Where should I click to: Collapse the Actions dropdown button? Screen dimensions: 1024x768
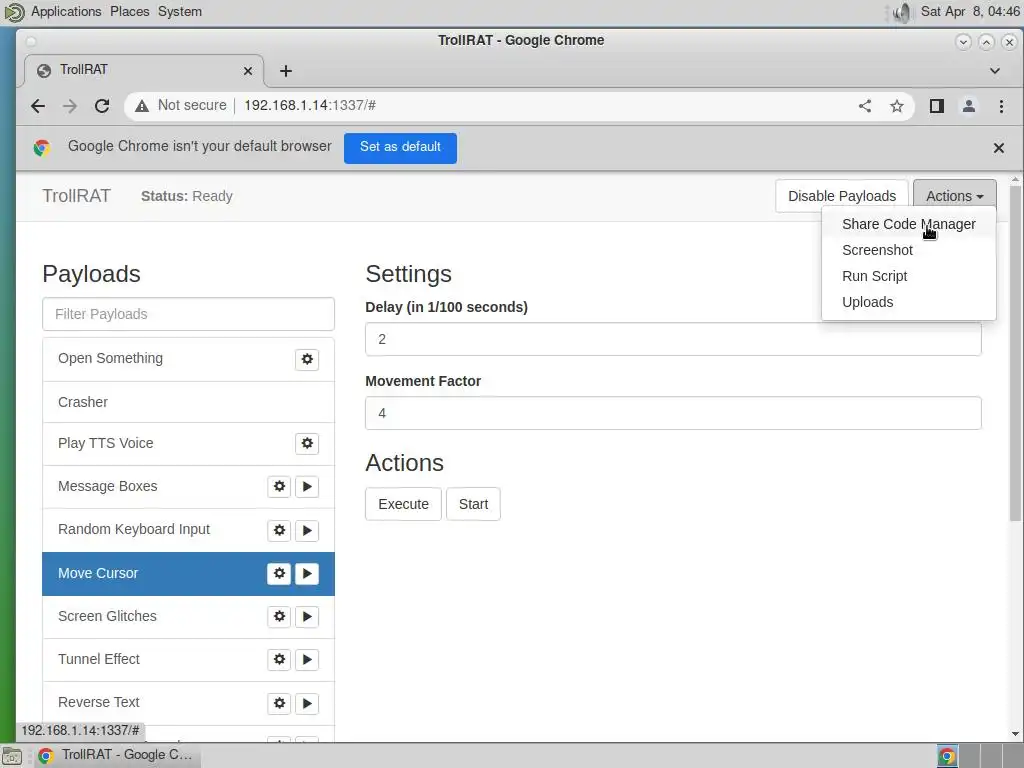click(955, 196)
